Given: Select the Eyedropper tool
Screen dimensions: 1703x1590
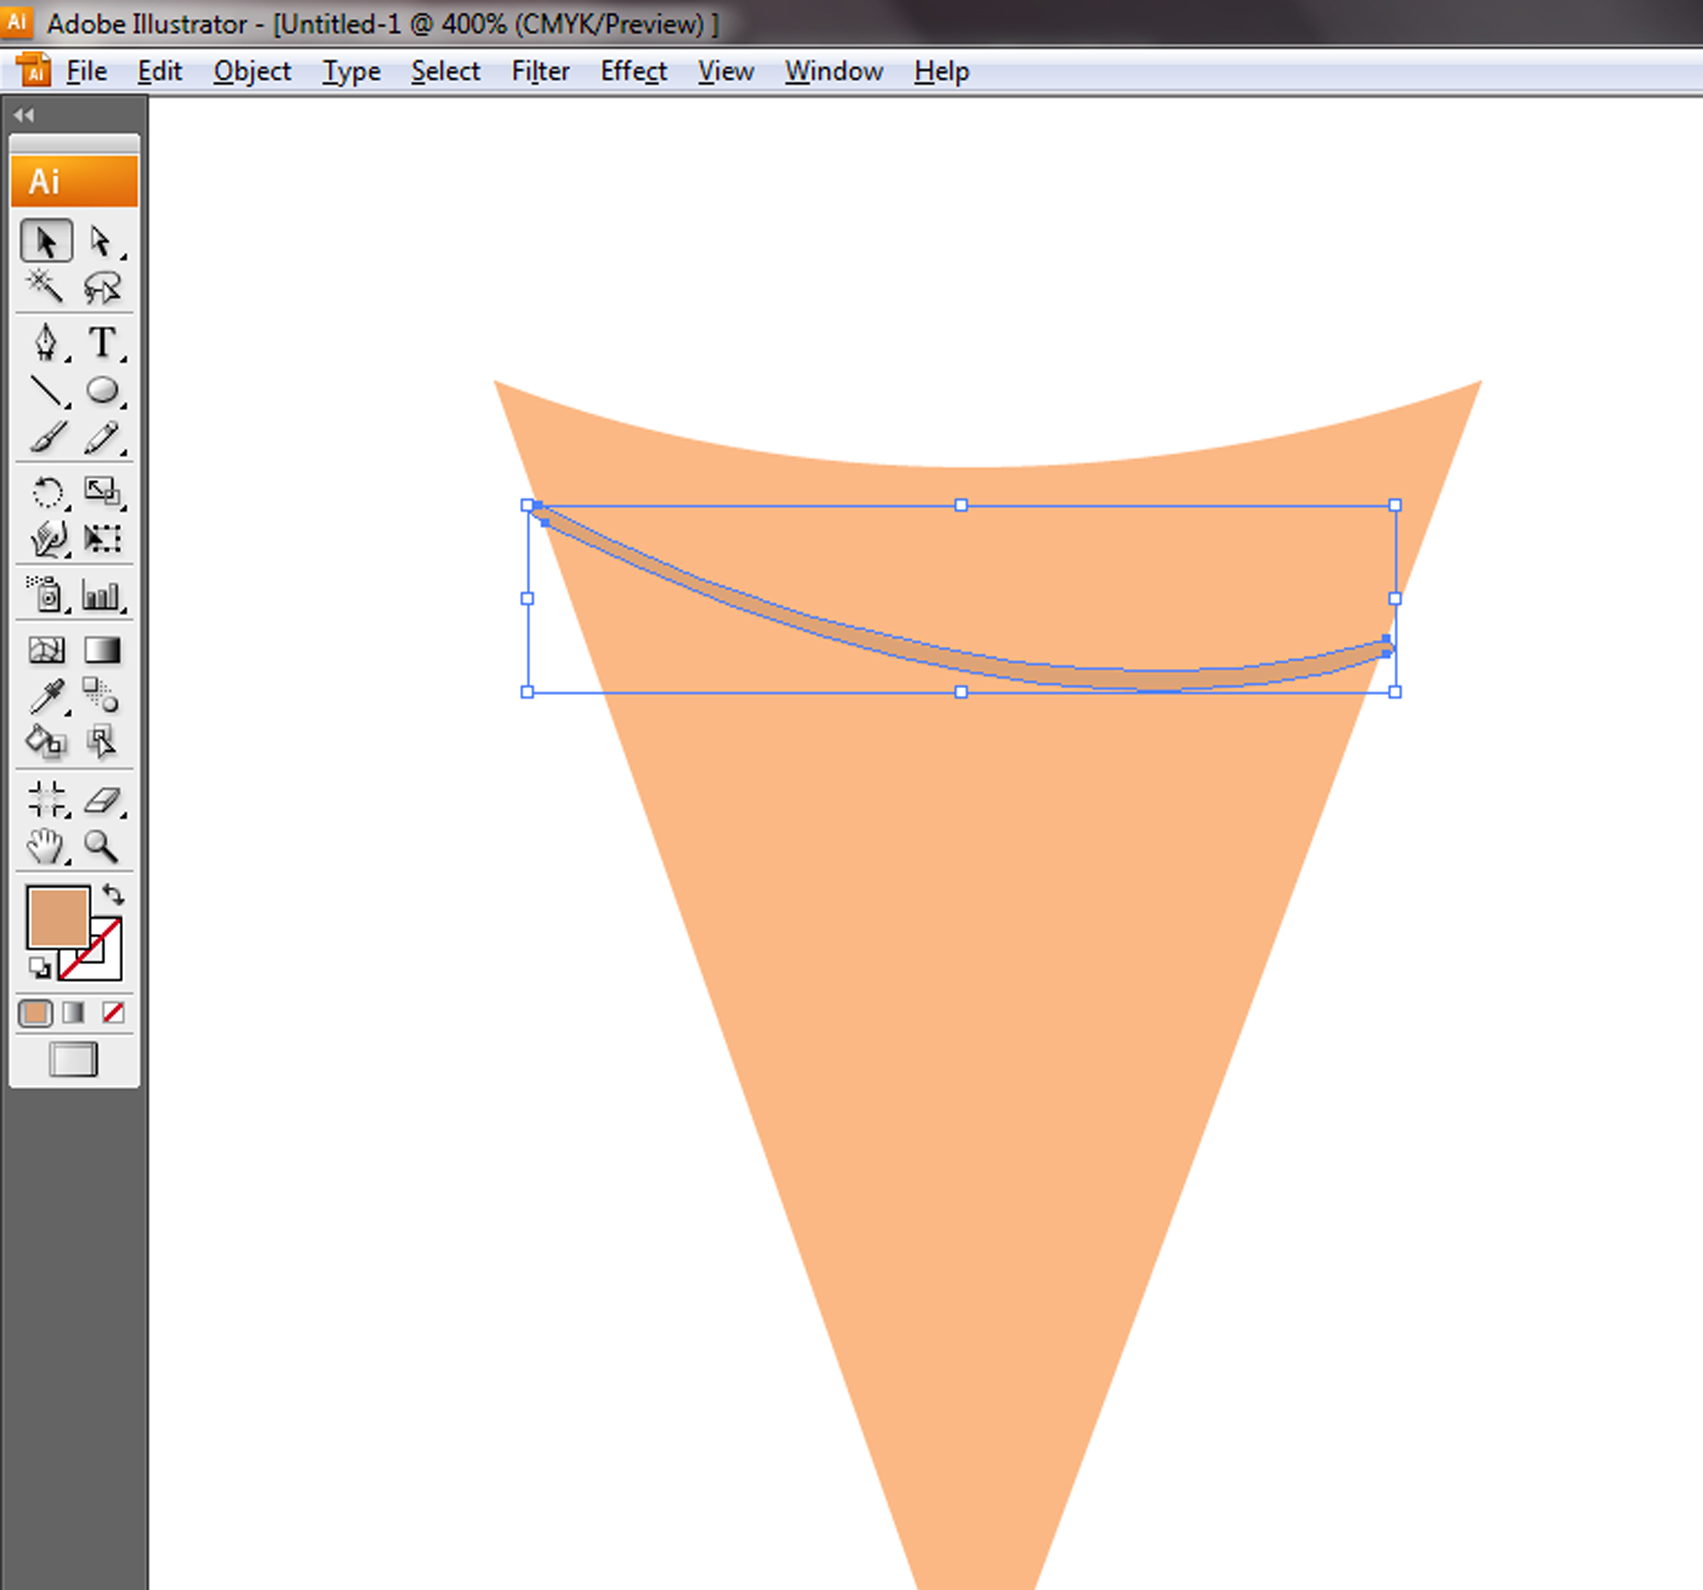Looking at the screenshot, I should tap(46, 695).
